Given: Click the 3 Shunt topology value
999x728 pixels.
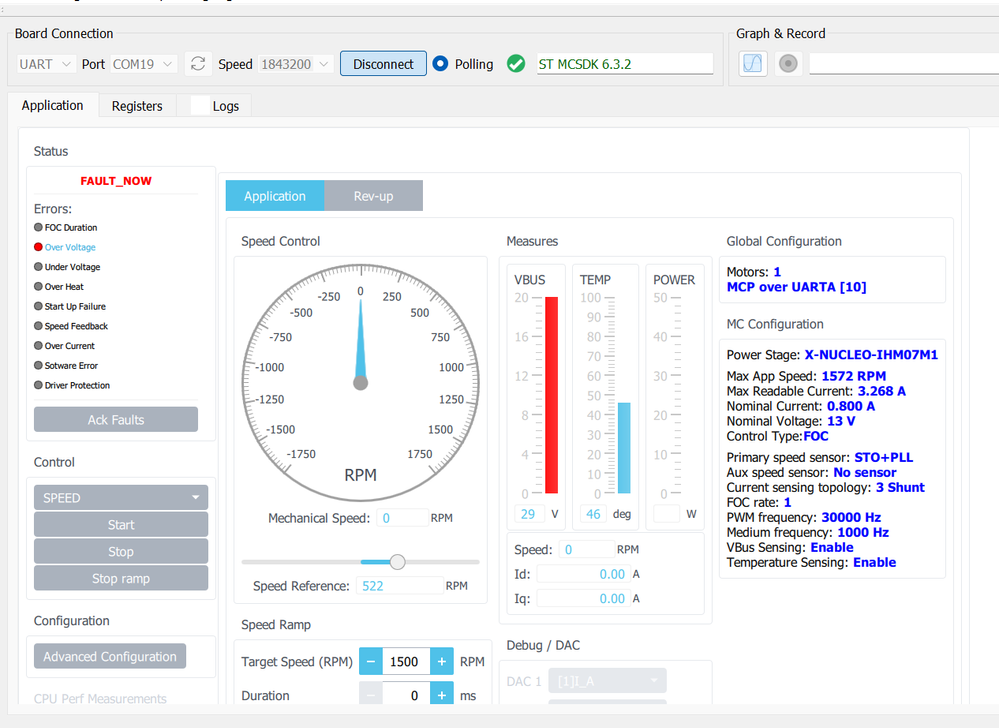Looking at the screenshot, I should [900, 487].
